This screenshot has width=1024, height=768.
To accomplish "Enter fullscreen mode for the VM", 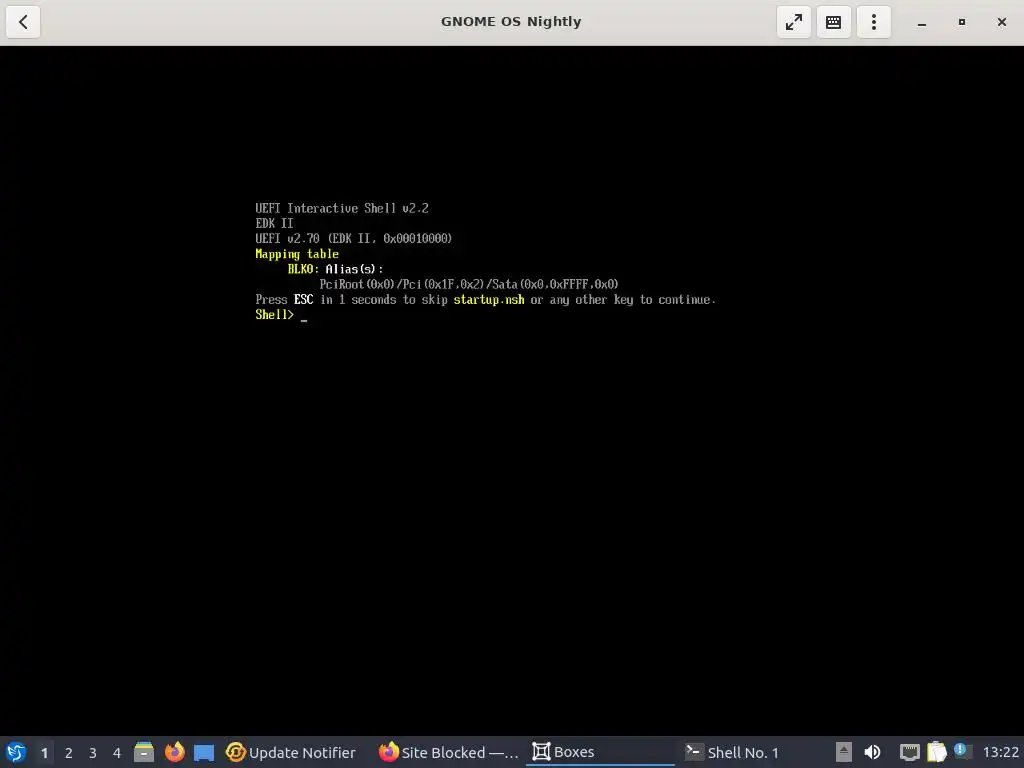I will pos(793,22).
